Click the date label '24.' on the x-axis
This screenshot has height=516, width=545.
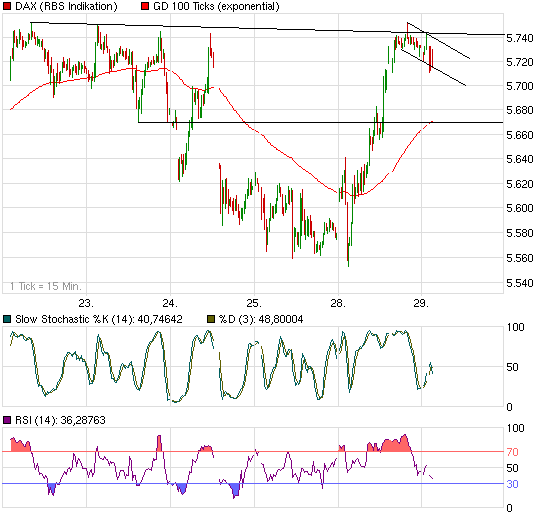170,303
